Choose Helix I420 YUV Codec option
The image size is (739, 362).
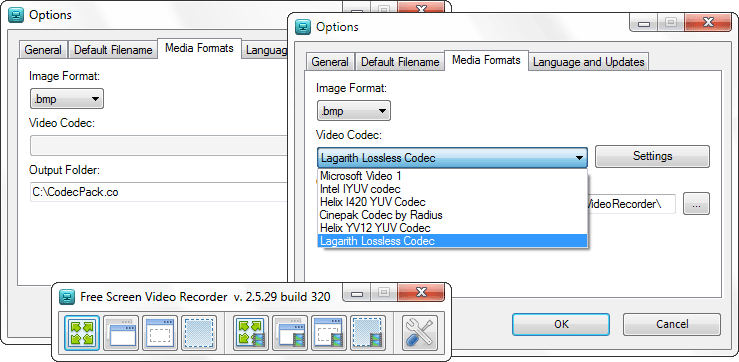point(452,202)
